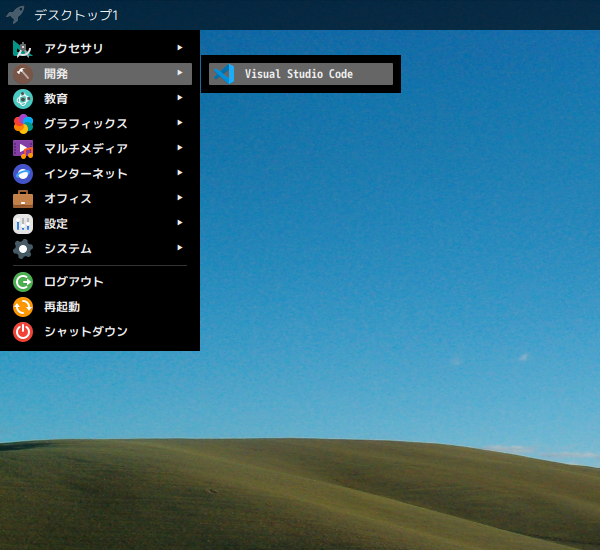Image resolution: width=600 pixels, height=550 pixels.
Task: Click the green ログアウト icon
Action: (x=23, y=282)
